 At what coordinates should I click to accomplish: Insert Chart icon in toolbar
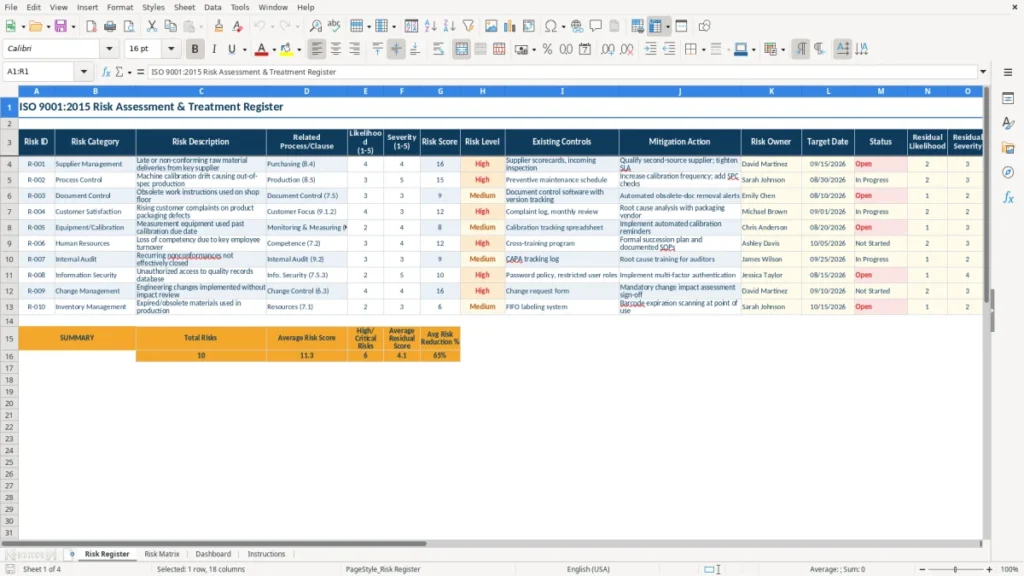[x=510, y=26]
